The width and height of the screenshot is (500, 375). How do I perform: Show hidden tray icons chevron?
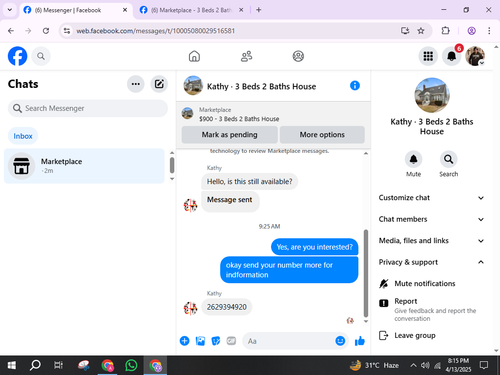[413, 365]
